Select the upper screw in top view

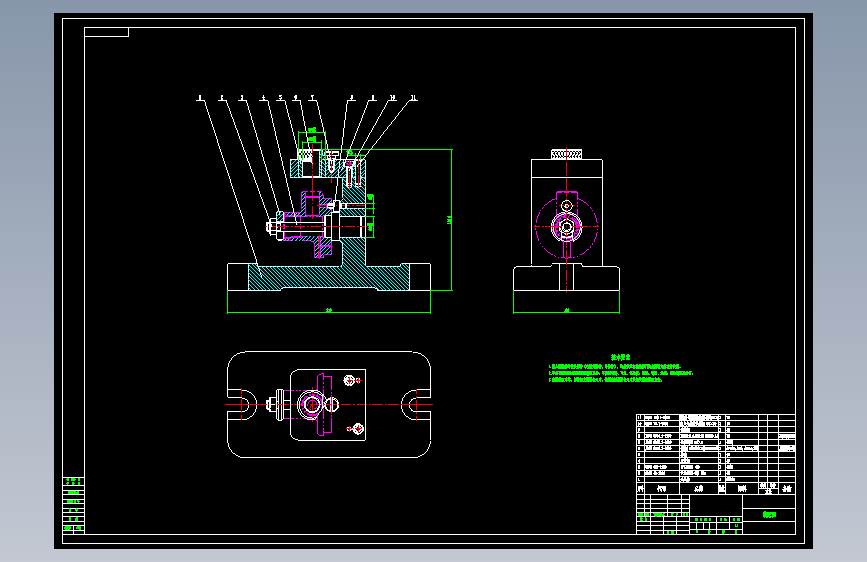(350, 381)
